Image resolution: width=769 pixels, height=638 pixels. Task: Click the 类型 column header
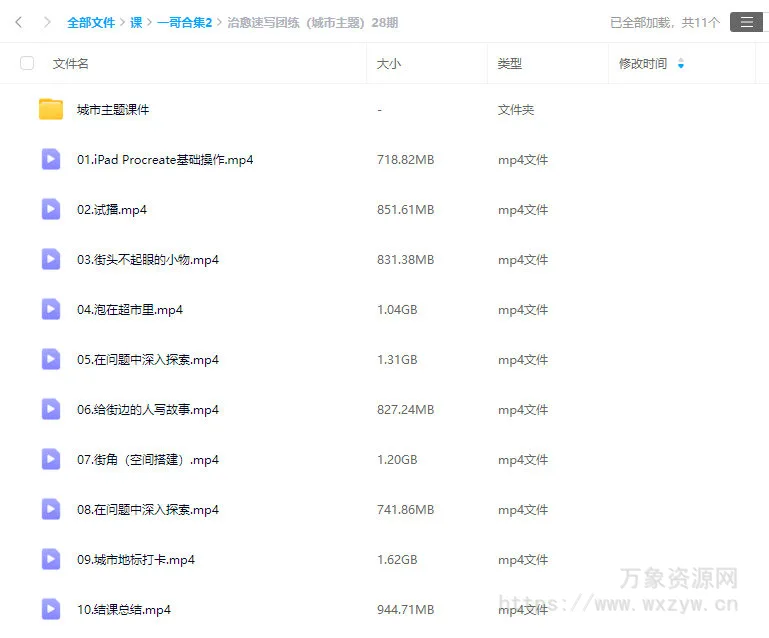click(x=510, y=63)
